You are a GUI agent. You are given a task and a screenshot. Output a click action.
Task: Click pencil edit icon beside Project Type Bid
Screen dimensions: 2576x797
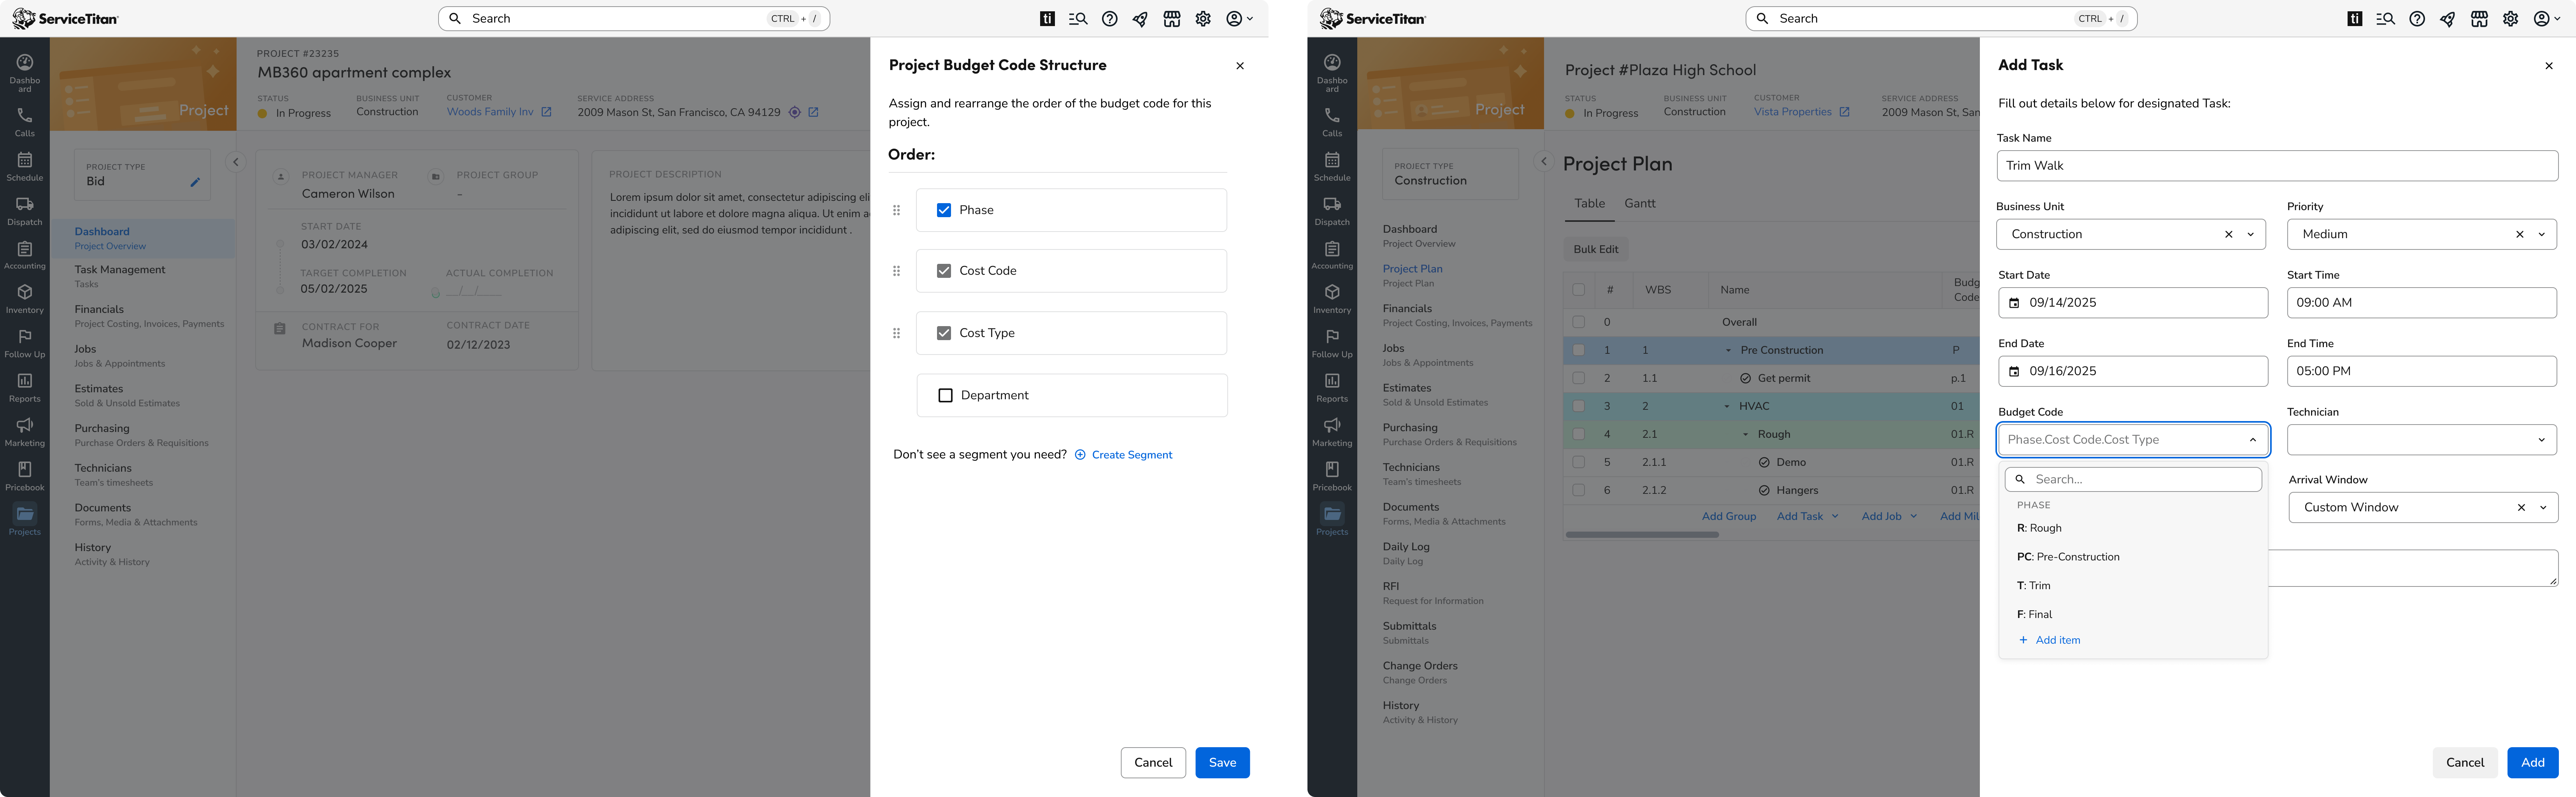point(195,182)
